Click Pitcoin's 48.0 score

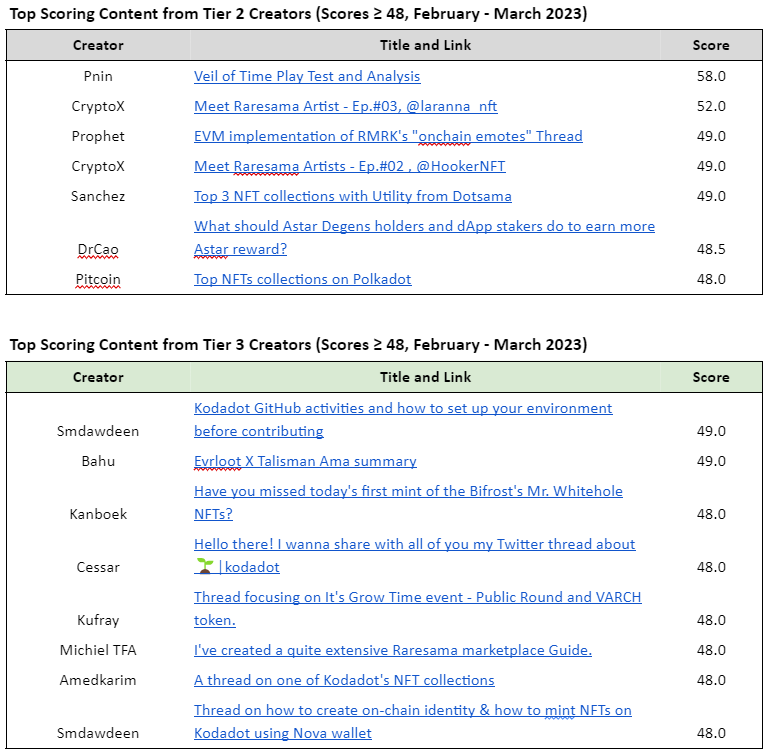(711, 279)
